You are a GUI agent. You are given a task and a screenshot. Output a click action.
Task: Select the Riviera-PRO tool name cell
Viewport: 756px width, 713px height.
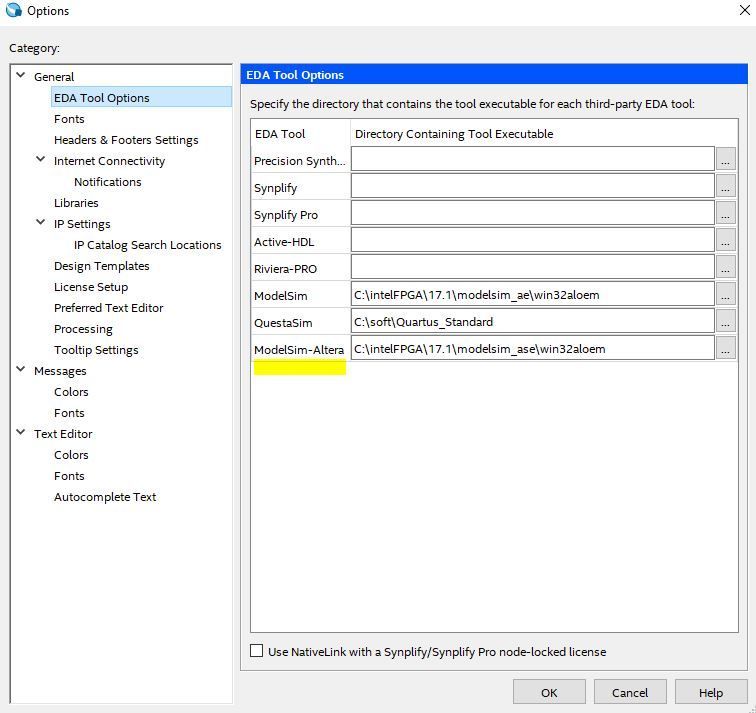300,269
